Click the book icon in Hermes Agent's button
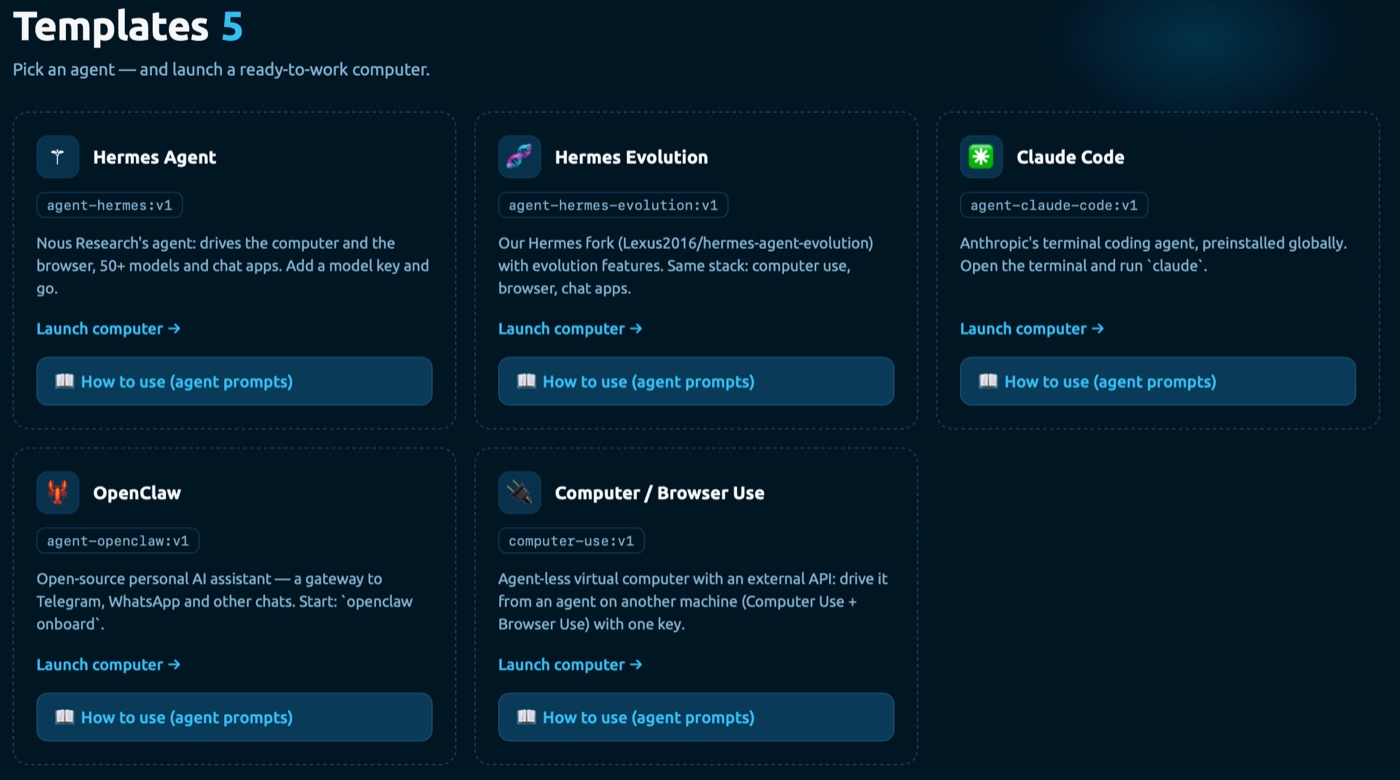Image resolution: width=1400 pixels, height=780 pixels. click(65, 381)
